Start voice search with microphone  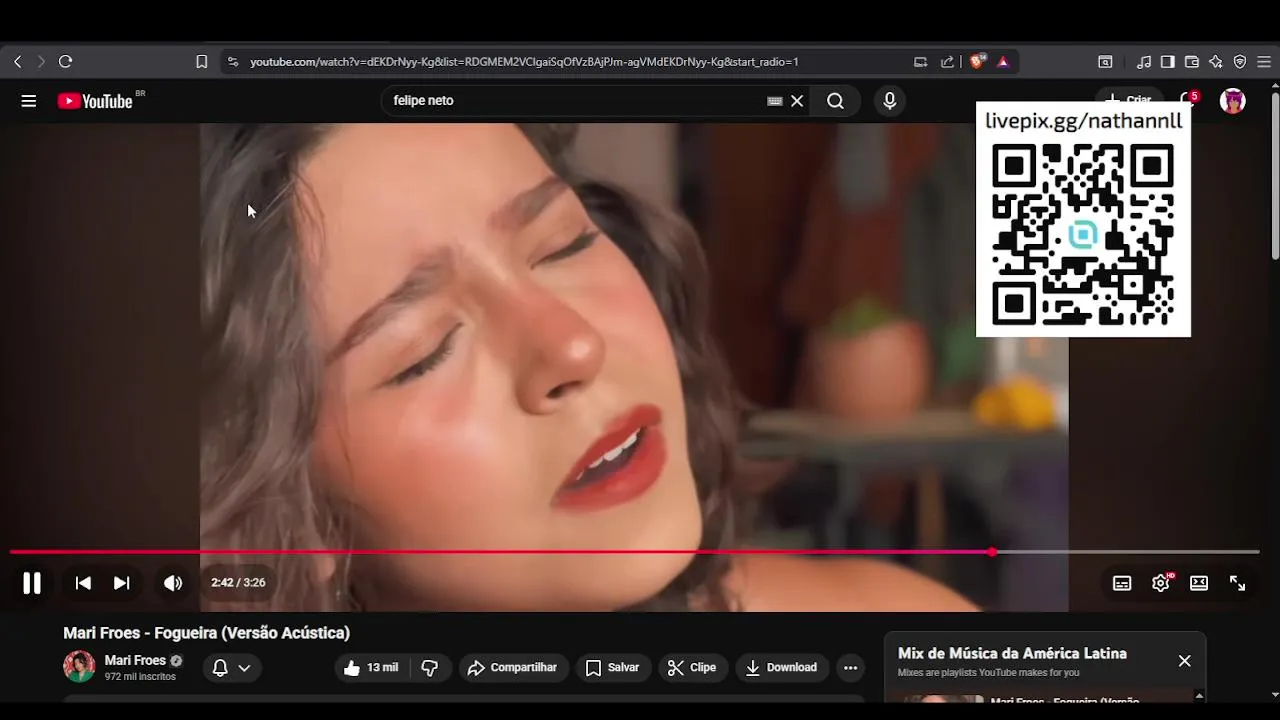[x=889, y=101]
